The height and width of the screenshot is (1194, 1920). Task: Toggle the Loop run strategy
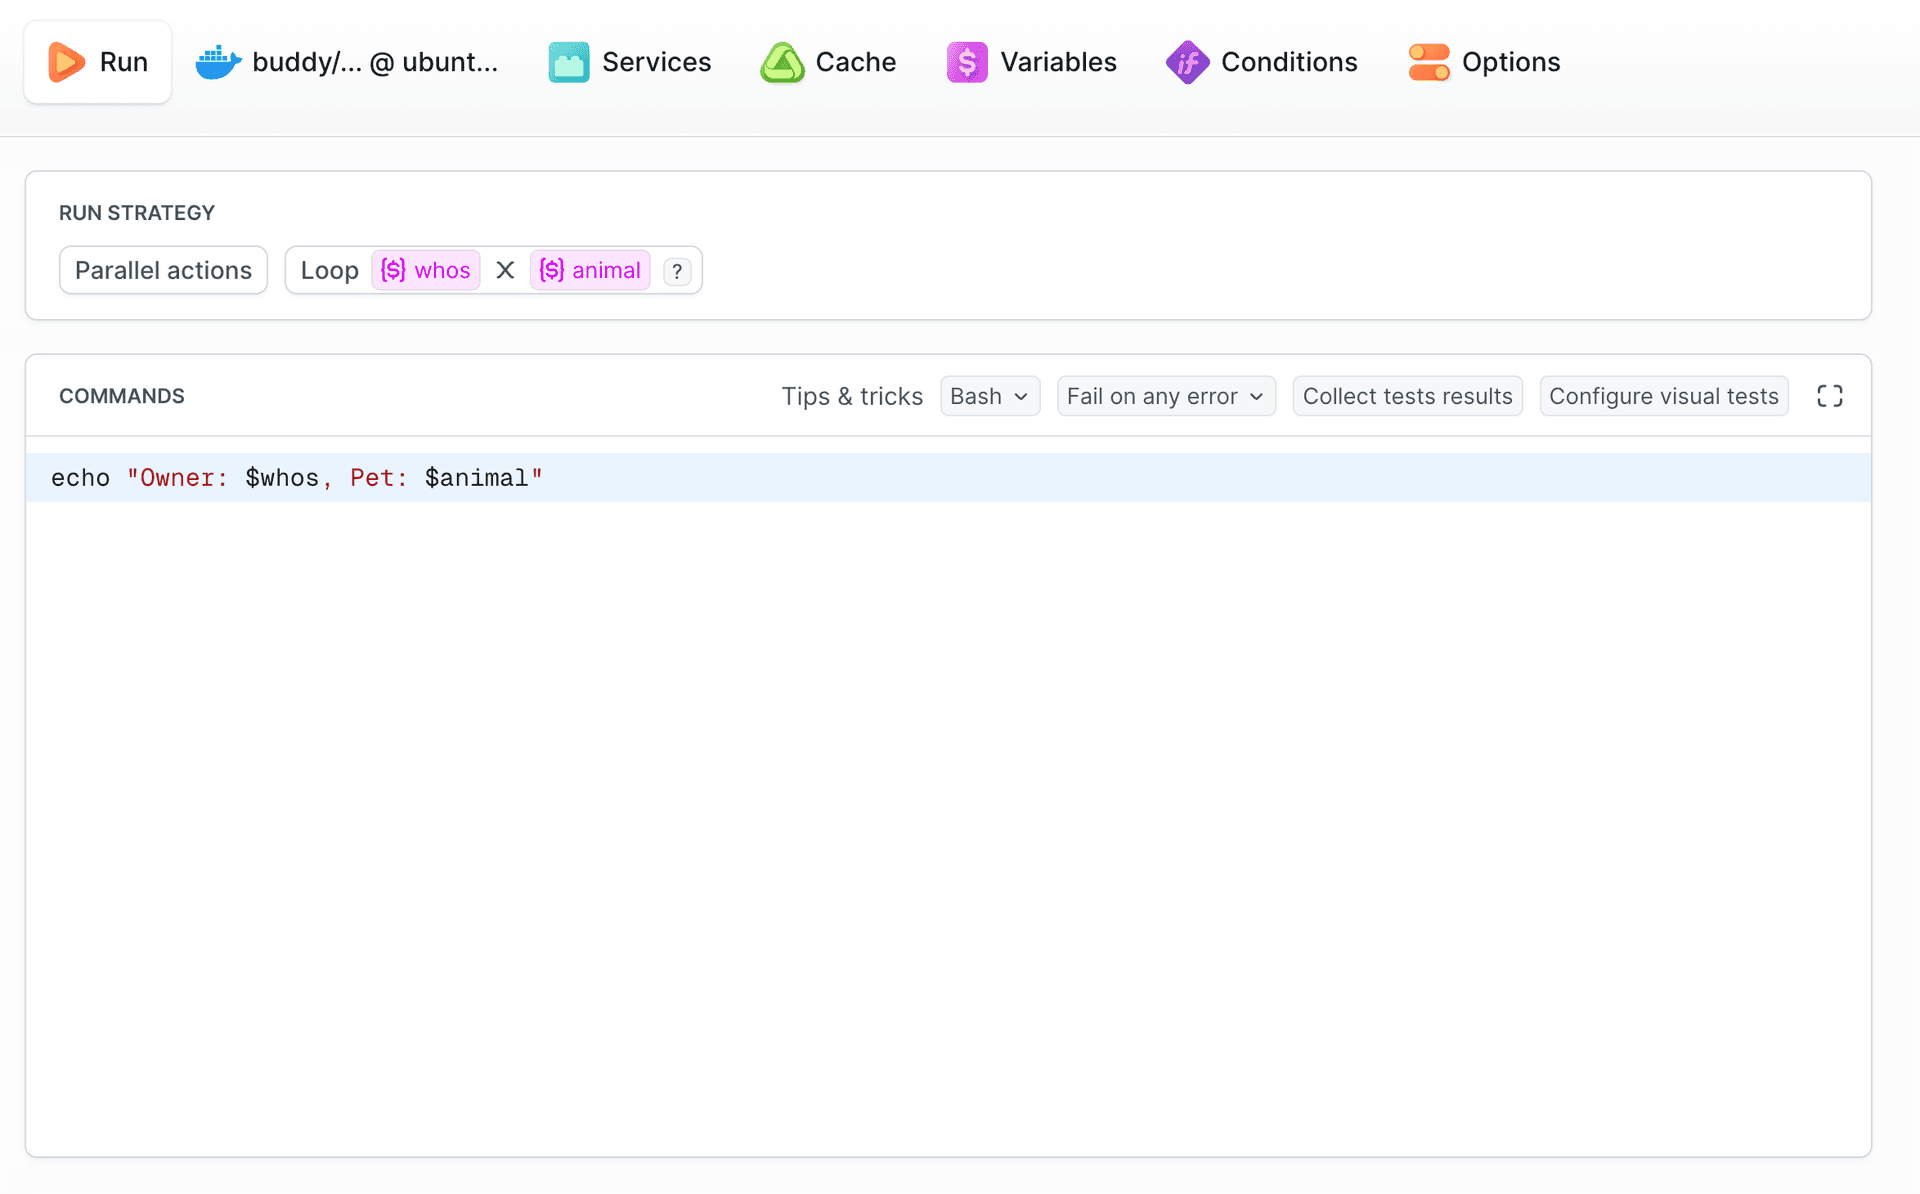coord(329,270)
